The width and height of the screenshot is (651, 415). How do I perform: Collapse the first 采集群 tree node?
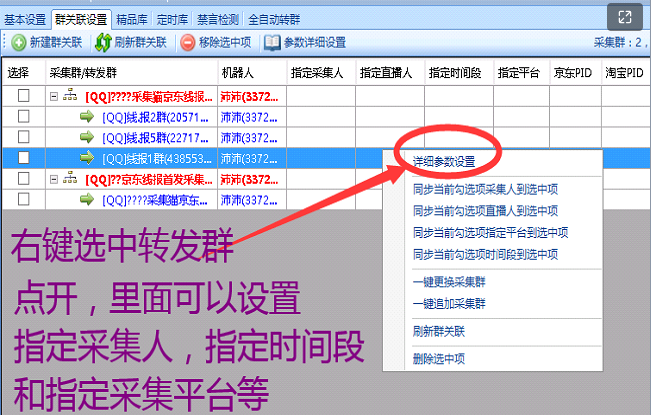[x=54, y=96]
